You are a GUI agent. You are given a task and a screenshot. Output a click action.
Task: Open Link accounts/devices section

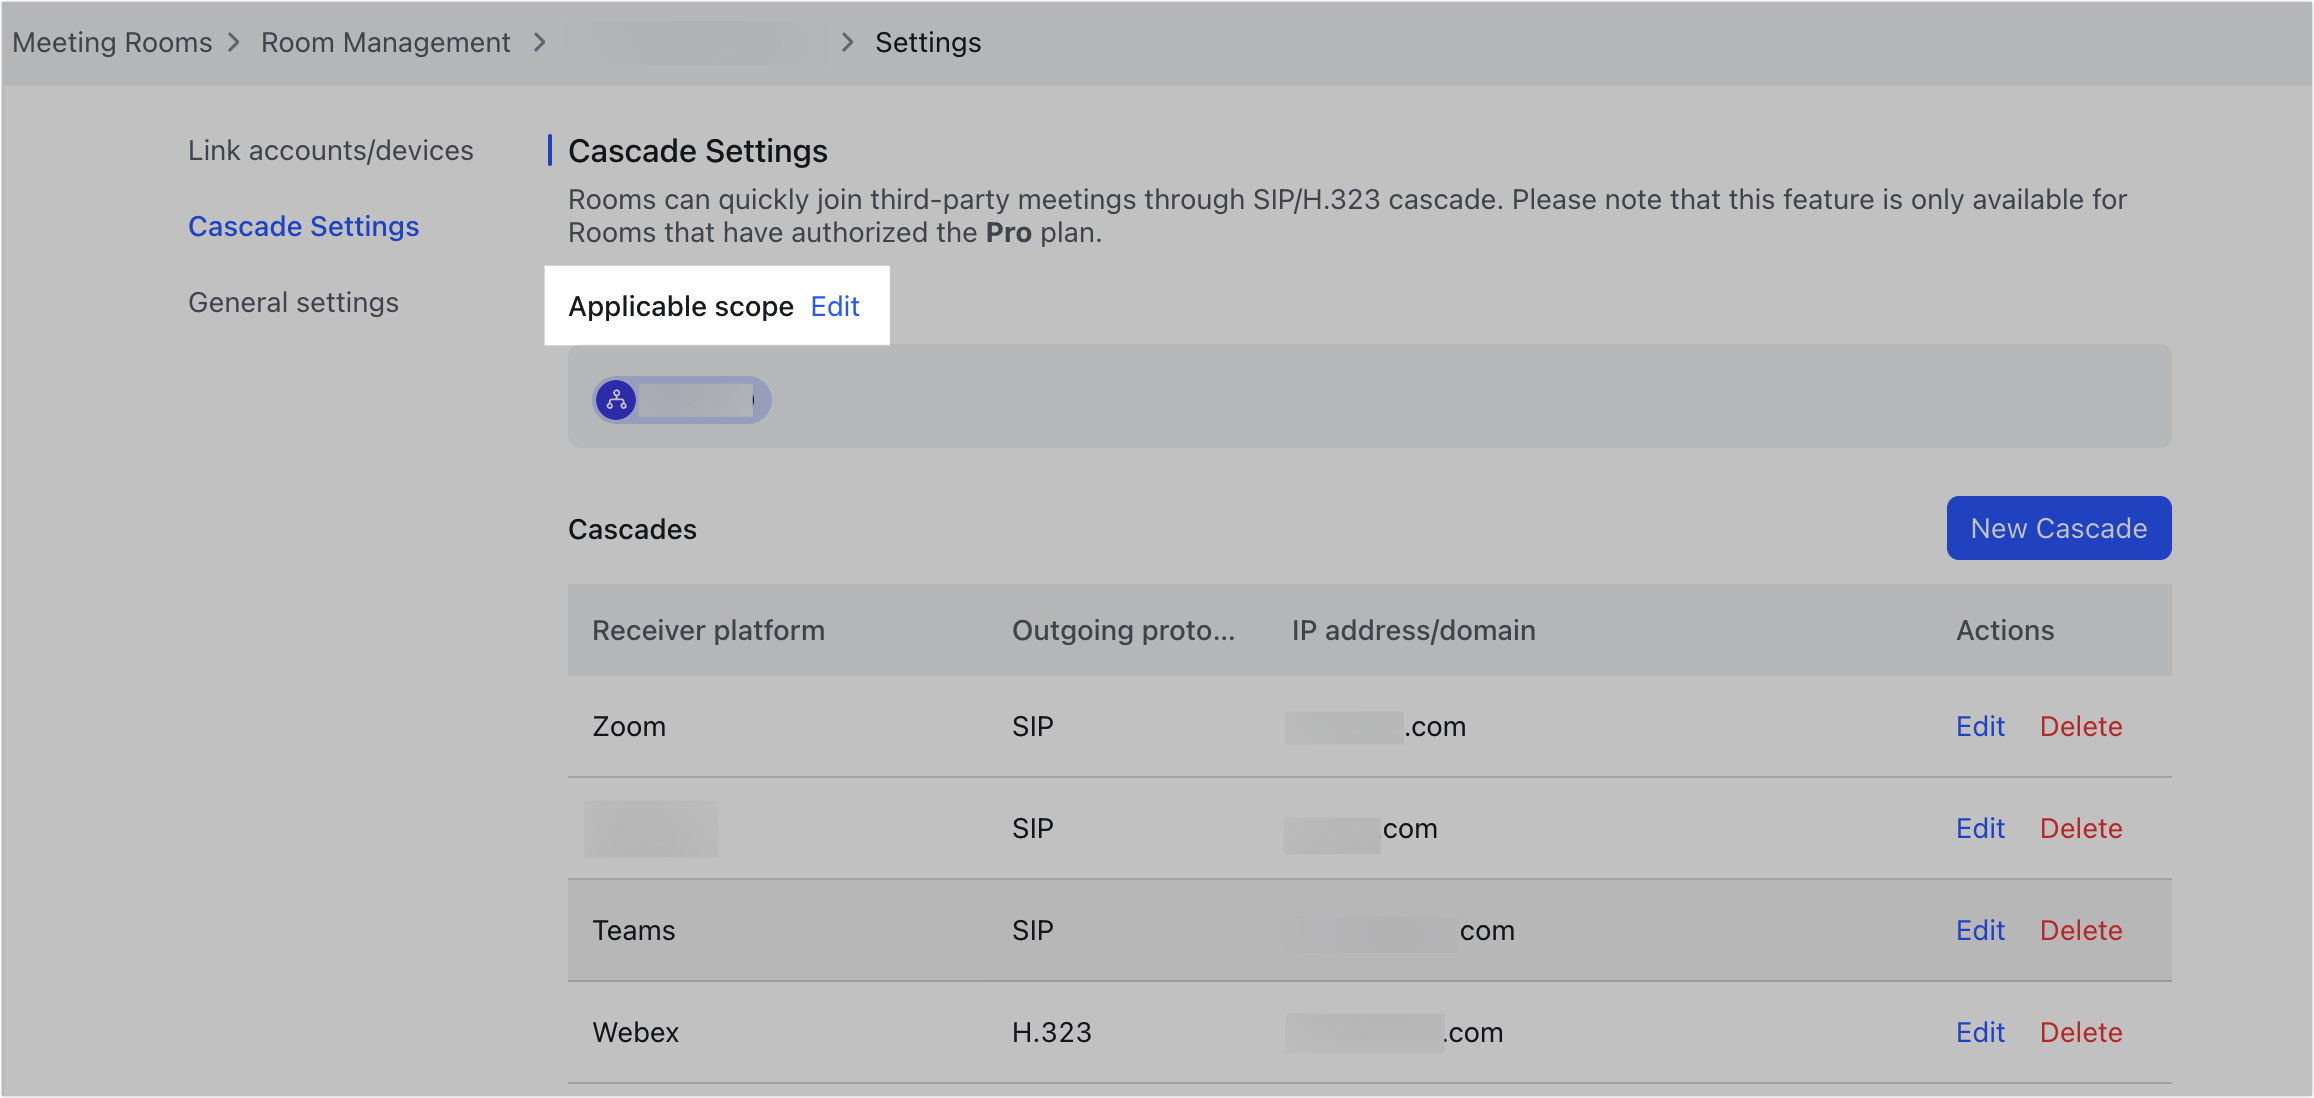(x=330, y=150)
